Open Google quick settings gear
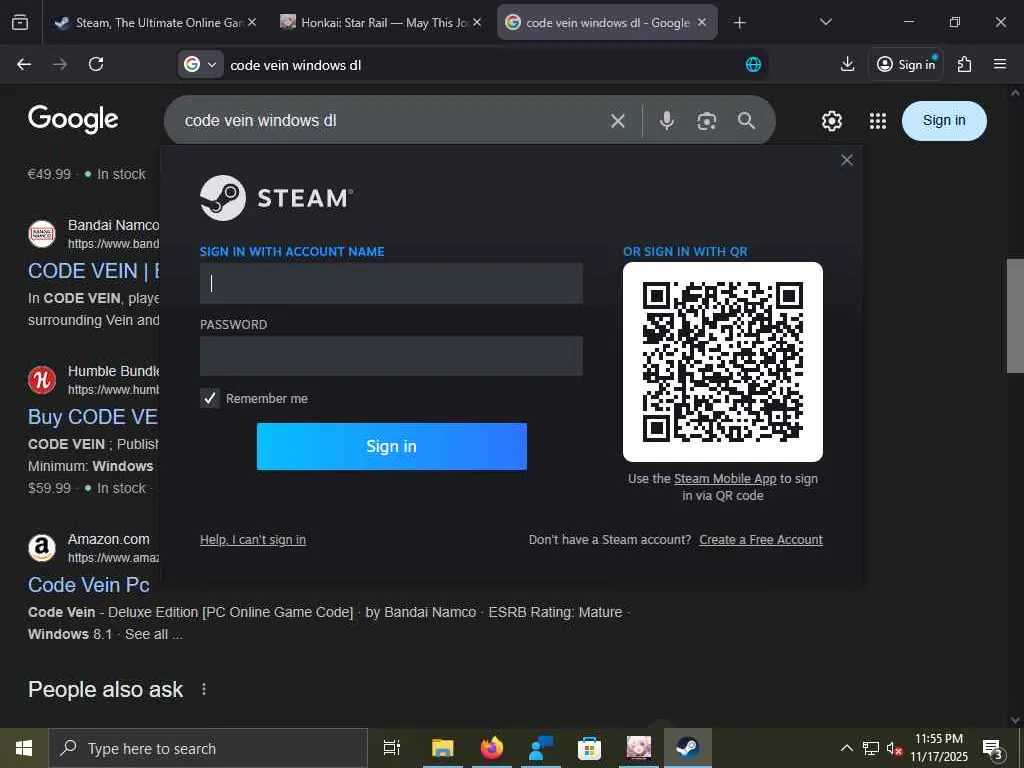Screen dimensions: 1024x768 tap(831, 121)
